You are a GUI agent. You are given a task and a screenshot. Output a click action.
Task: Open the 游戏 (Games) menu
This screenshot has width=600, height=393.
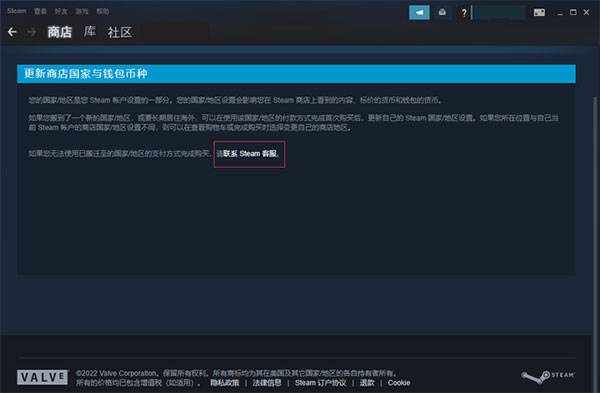pos(82,11)
